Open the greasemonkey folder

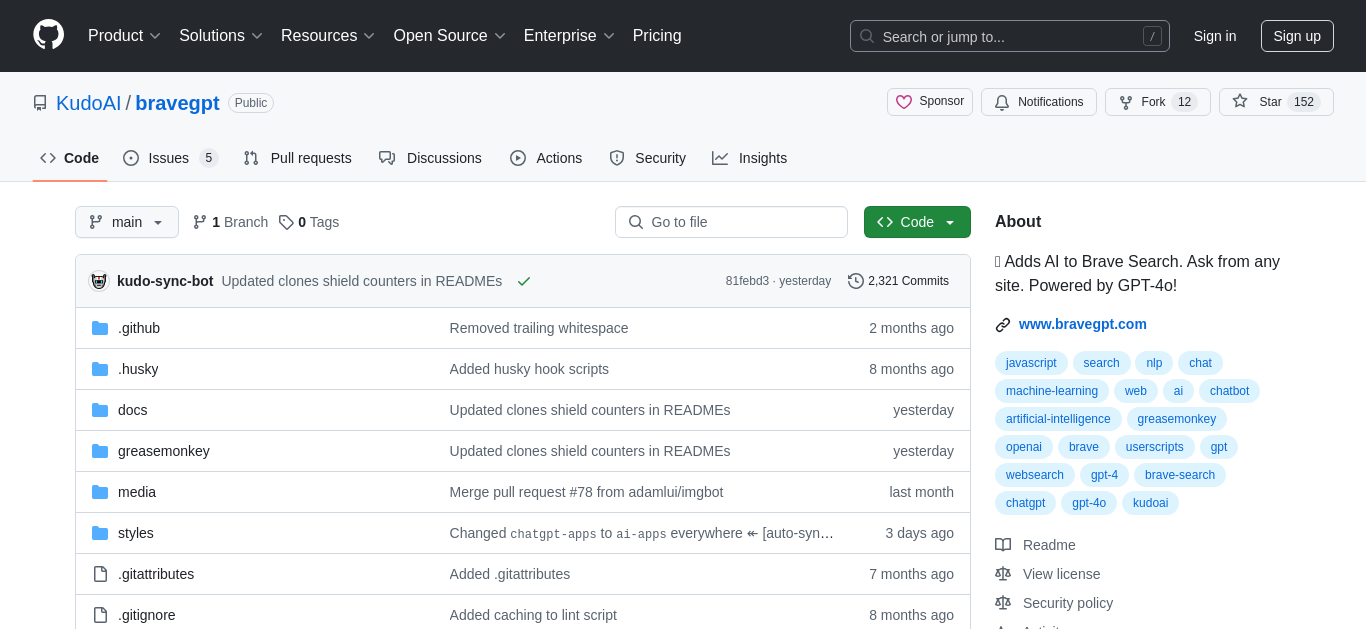(164, 451)
